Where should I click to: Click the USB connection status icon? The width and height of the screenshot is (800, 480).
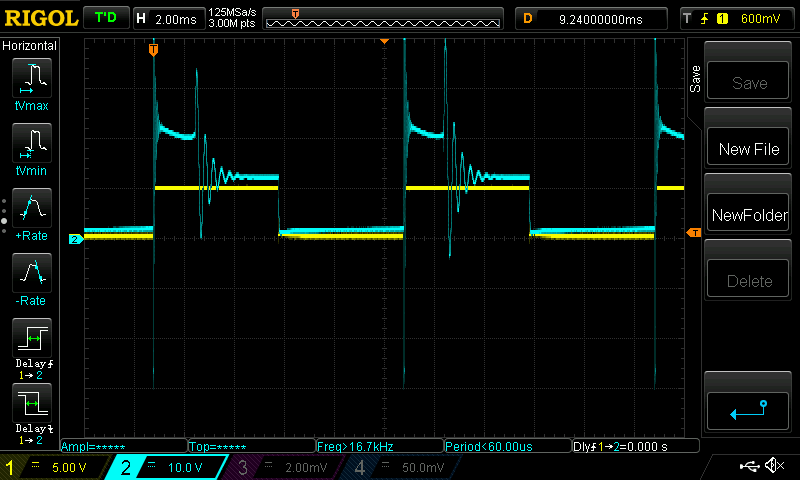tap(749, 466)
